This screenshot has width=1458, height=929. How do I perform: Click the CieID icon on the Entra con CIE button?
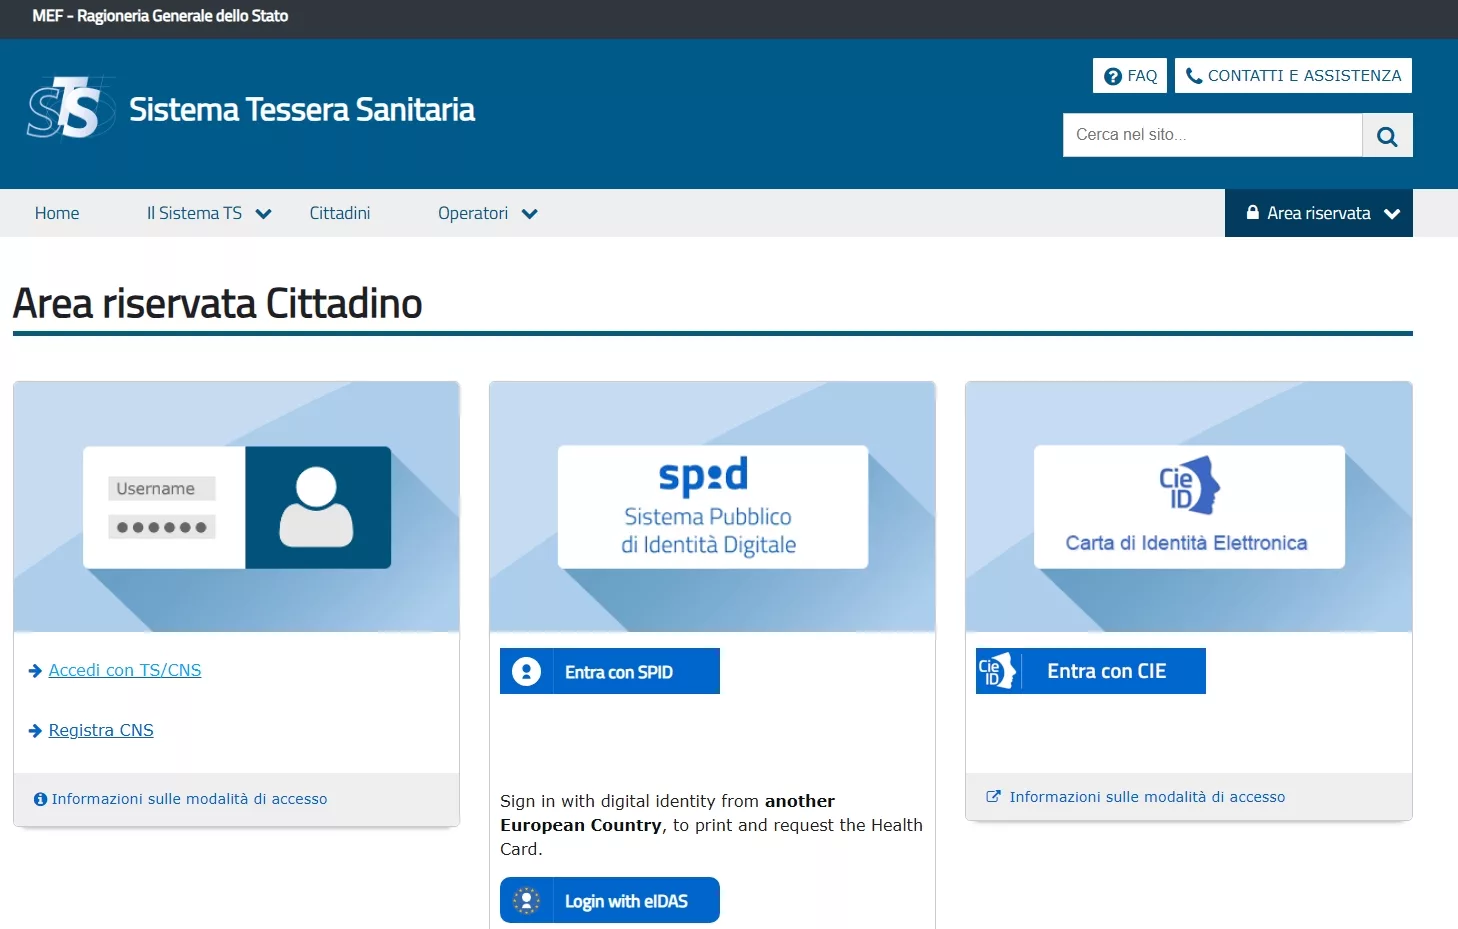pyautogui.click(x=998, y=671)
